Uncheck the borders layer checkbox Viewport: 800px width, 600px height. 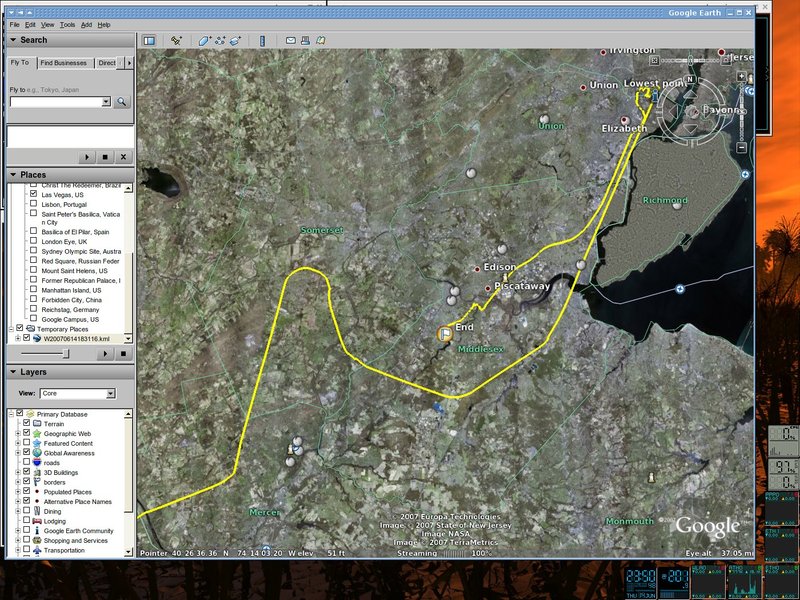[x=27, y=481]
